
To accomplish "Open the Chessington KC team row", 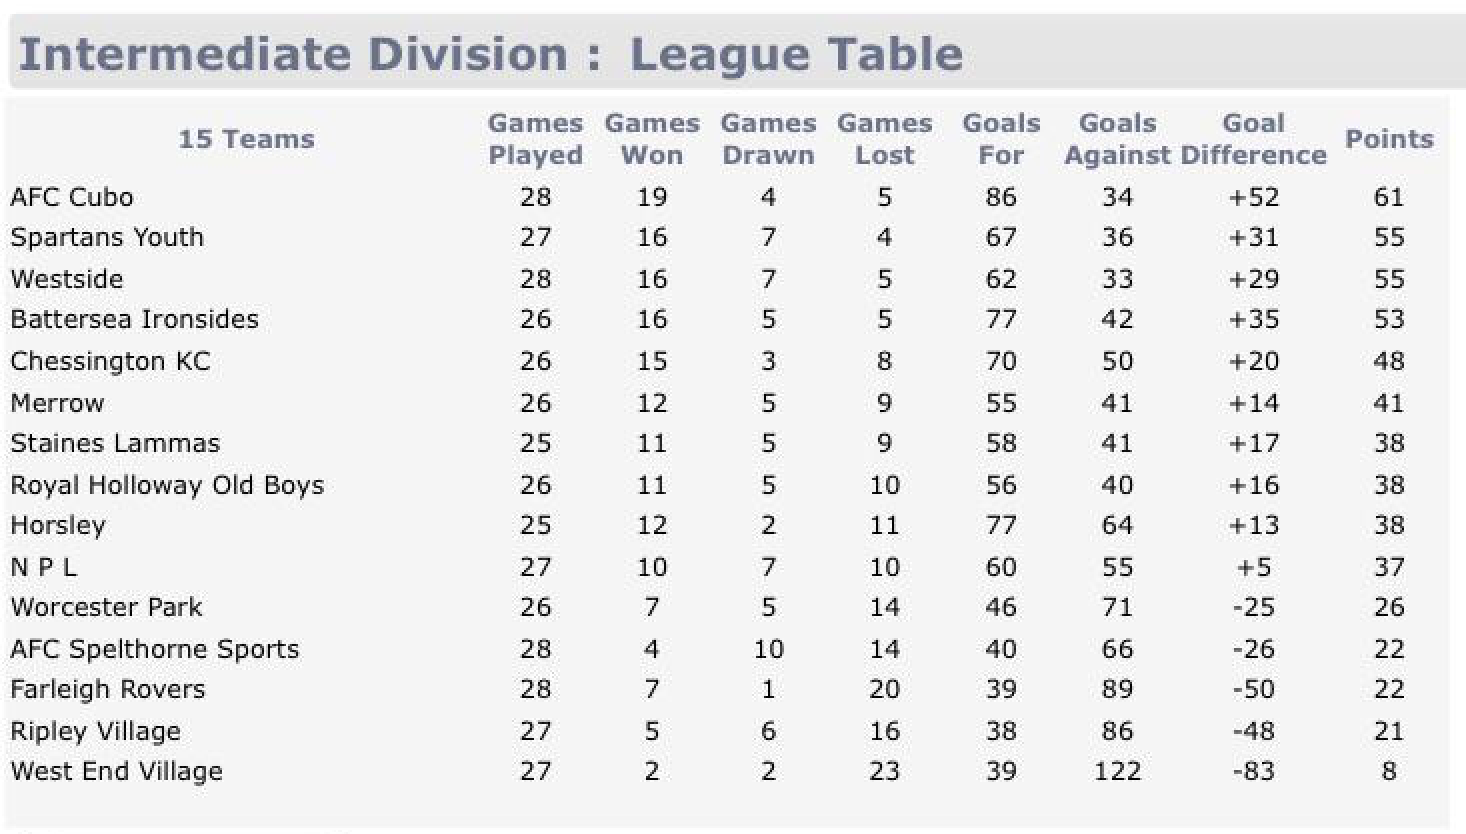I will point(110,361).
